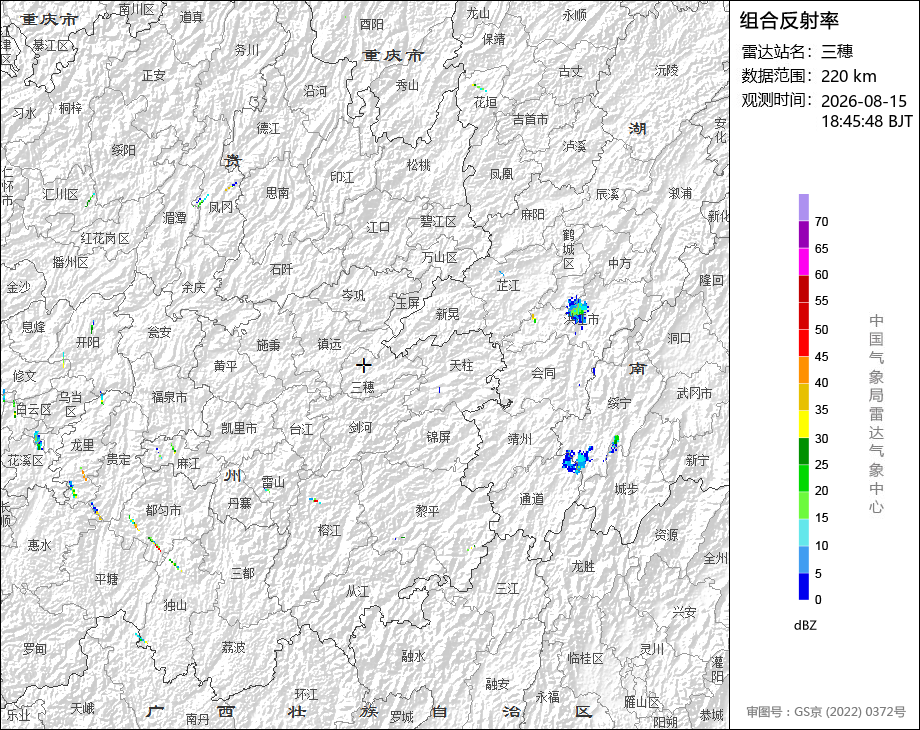Click the dBZ unit label under legend
This screenshot has width=920, height=730.
pos(805,626)
